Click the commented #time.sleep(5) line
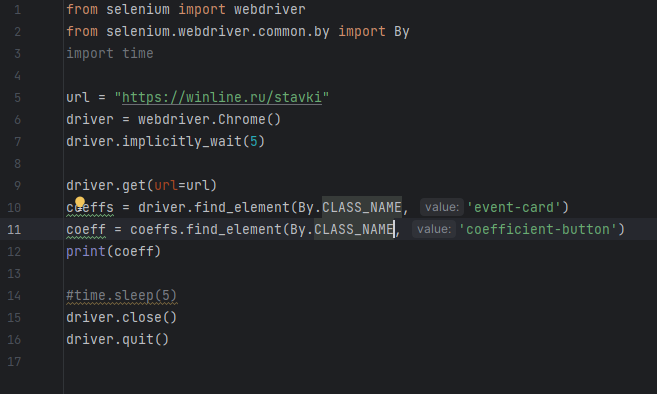 point(122,296)
